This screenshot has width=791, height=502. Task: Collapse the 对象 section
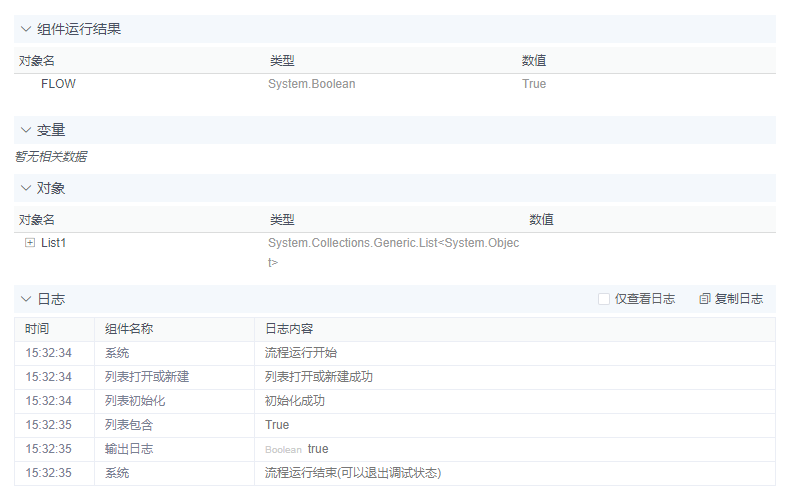tap(26, 188)
